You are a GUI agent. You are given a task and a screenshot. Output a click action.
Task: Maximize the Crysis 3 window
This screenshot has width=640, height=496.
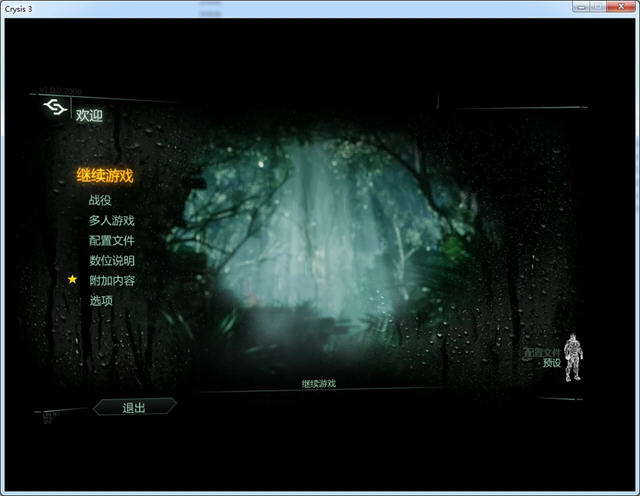pyautogui.click(x=598, y=7)
